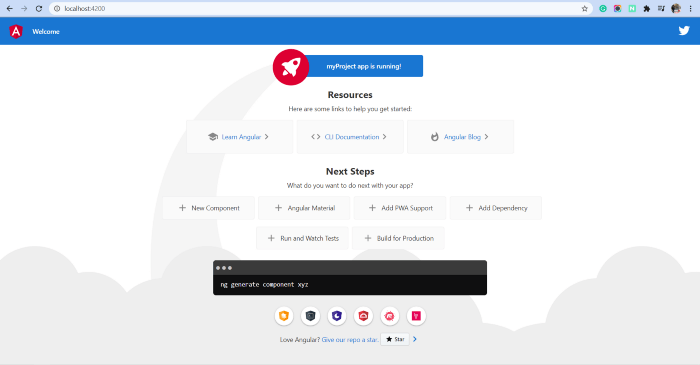Click the 'myProject app is running!' banner
This screenshot has width=700, height=365.
[364, 66]
